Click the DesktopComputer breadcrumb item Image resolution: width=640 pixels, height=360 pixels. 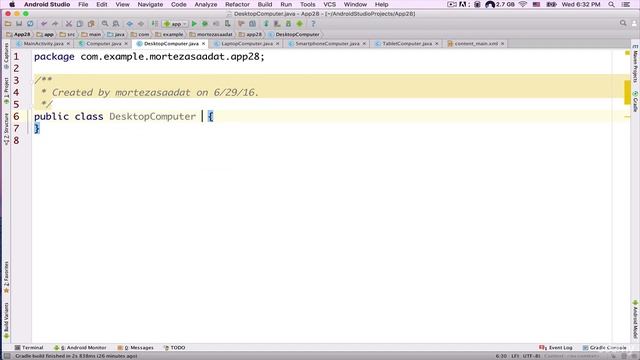click(x=294, y=35)
